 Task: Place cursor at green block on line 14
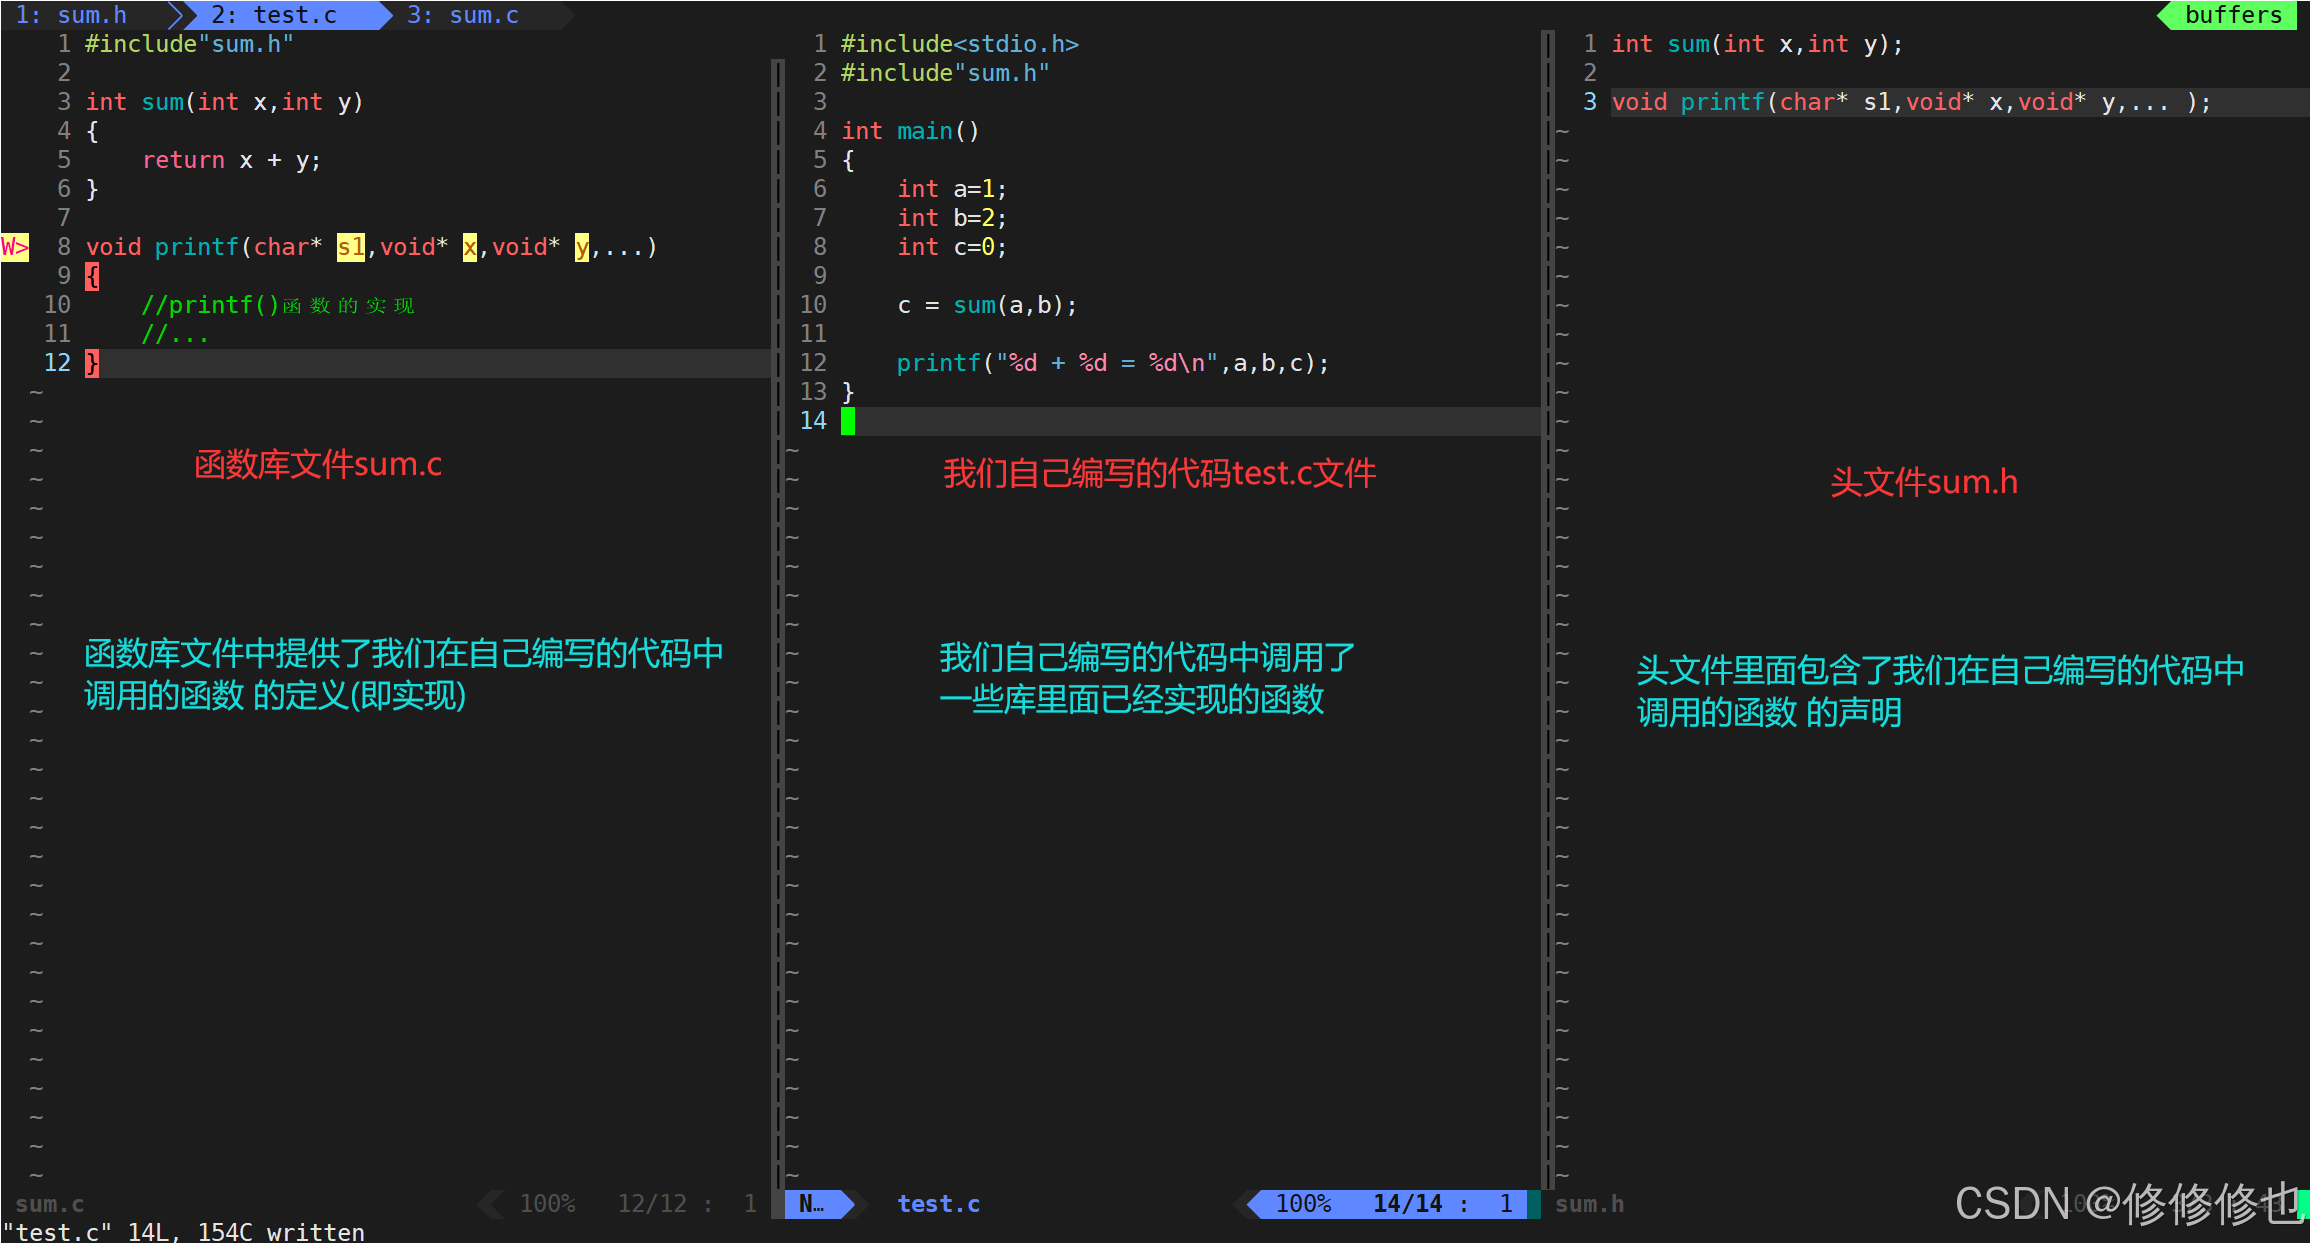click(x=848, y=421)
